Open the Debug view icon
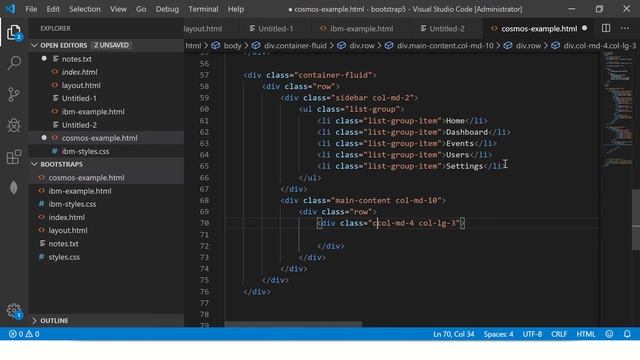 click(x=14, y=125)
